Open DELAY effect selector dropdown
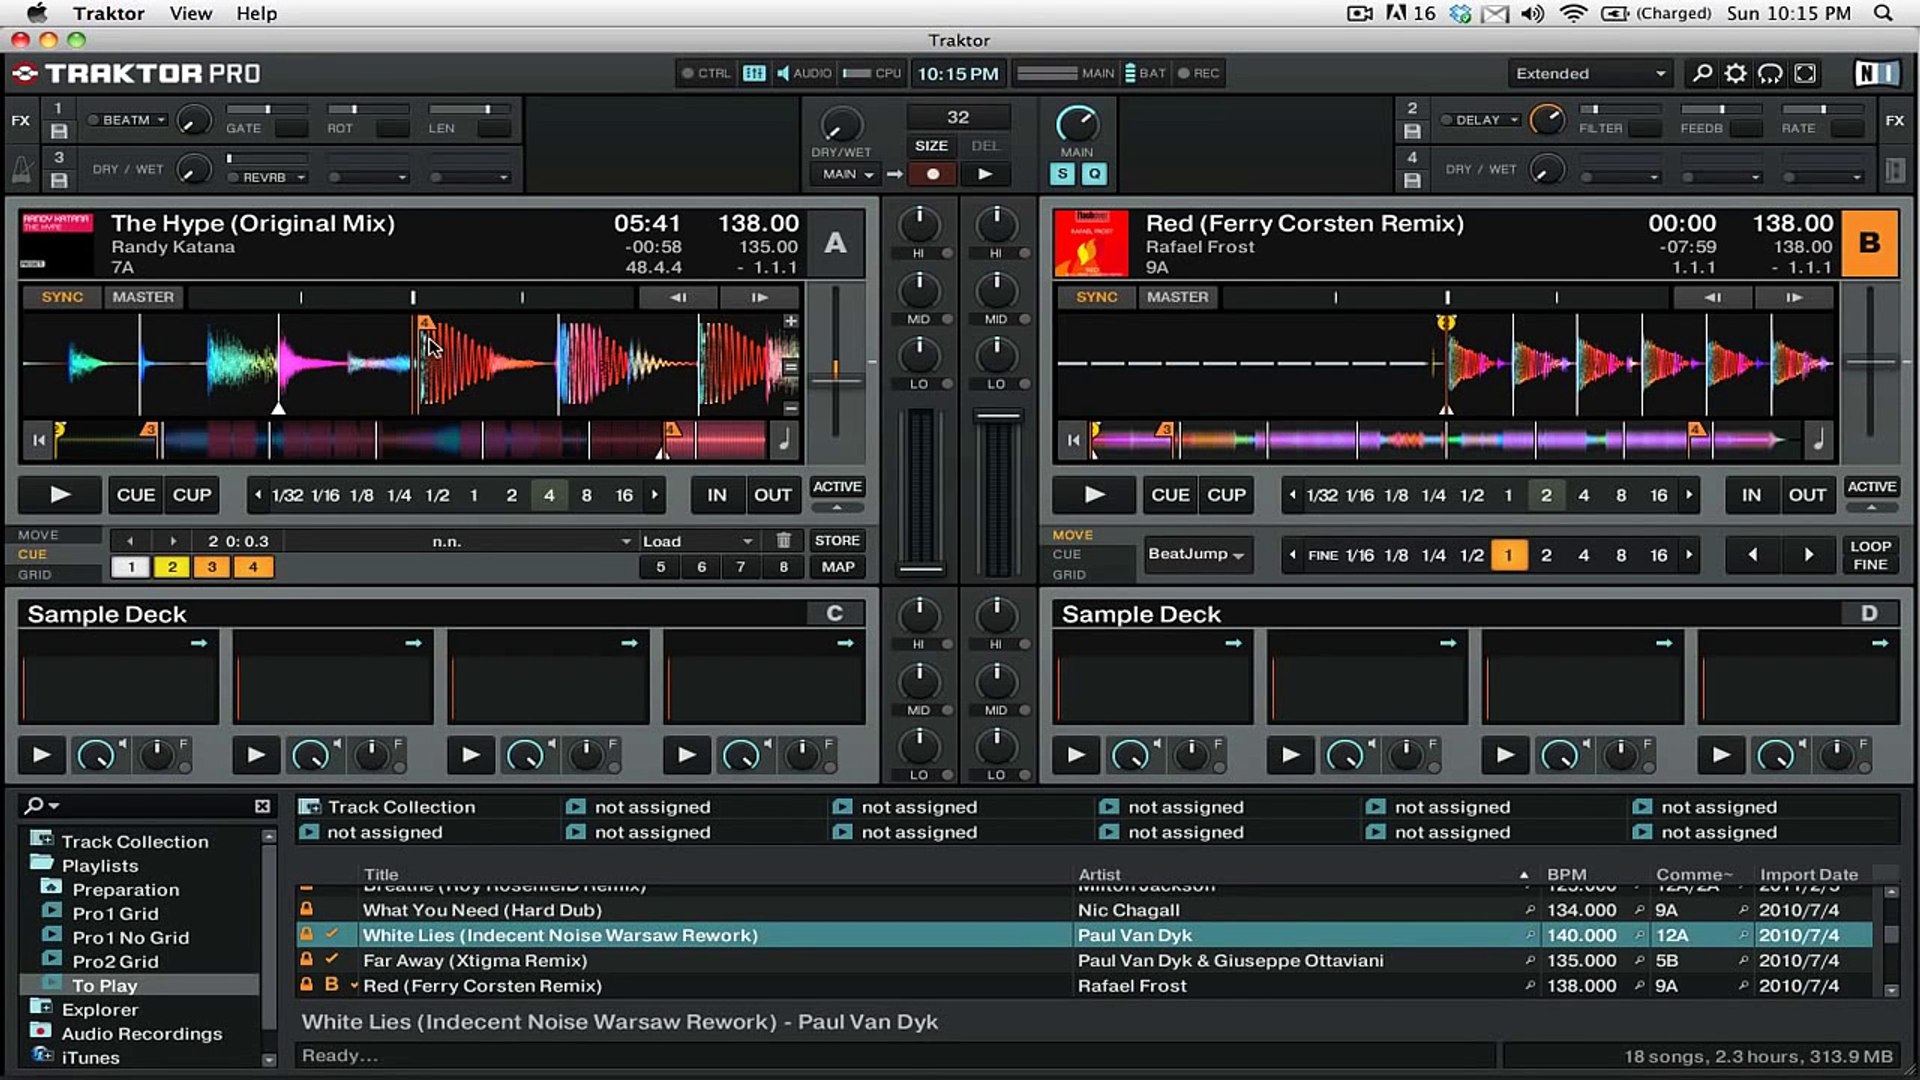Viewport: 1920px width, 1080px height. [x=1515, y=120]
